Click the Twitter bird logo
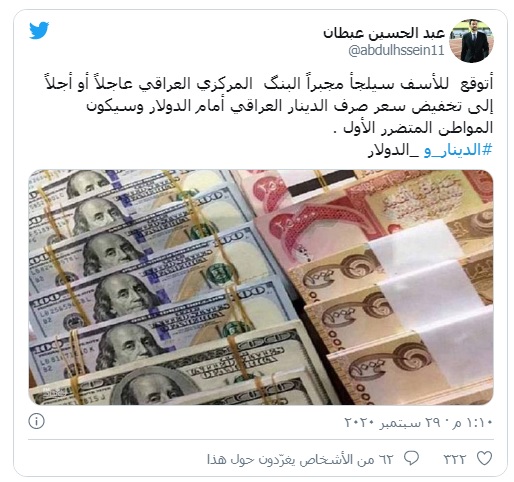 [39, 30]
